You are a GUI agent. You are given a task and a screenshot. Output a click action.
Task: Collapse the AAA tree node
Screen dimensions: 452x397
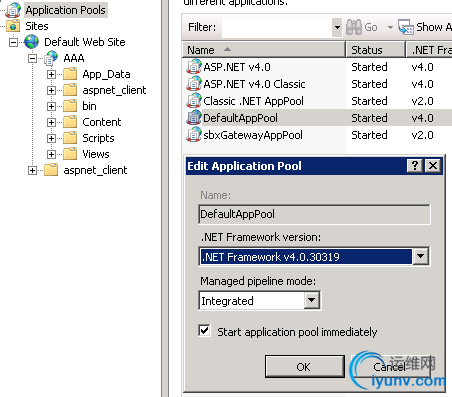point(32,58)
